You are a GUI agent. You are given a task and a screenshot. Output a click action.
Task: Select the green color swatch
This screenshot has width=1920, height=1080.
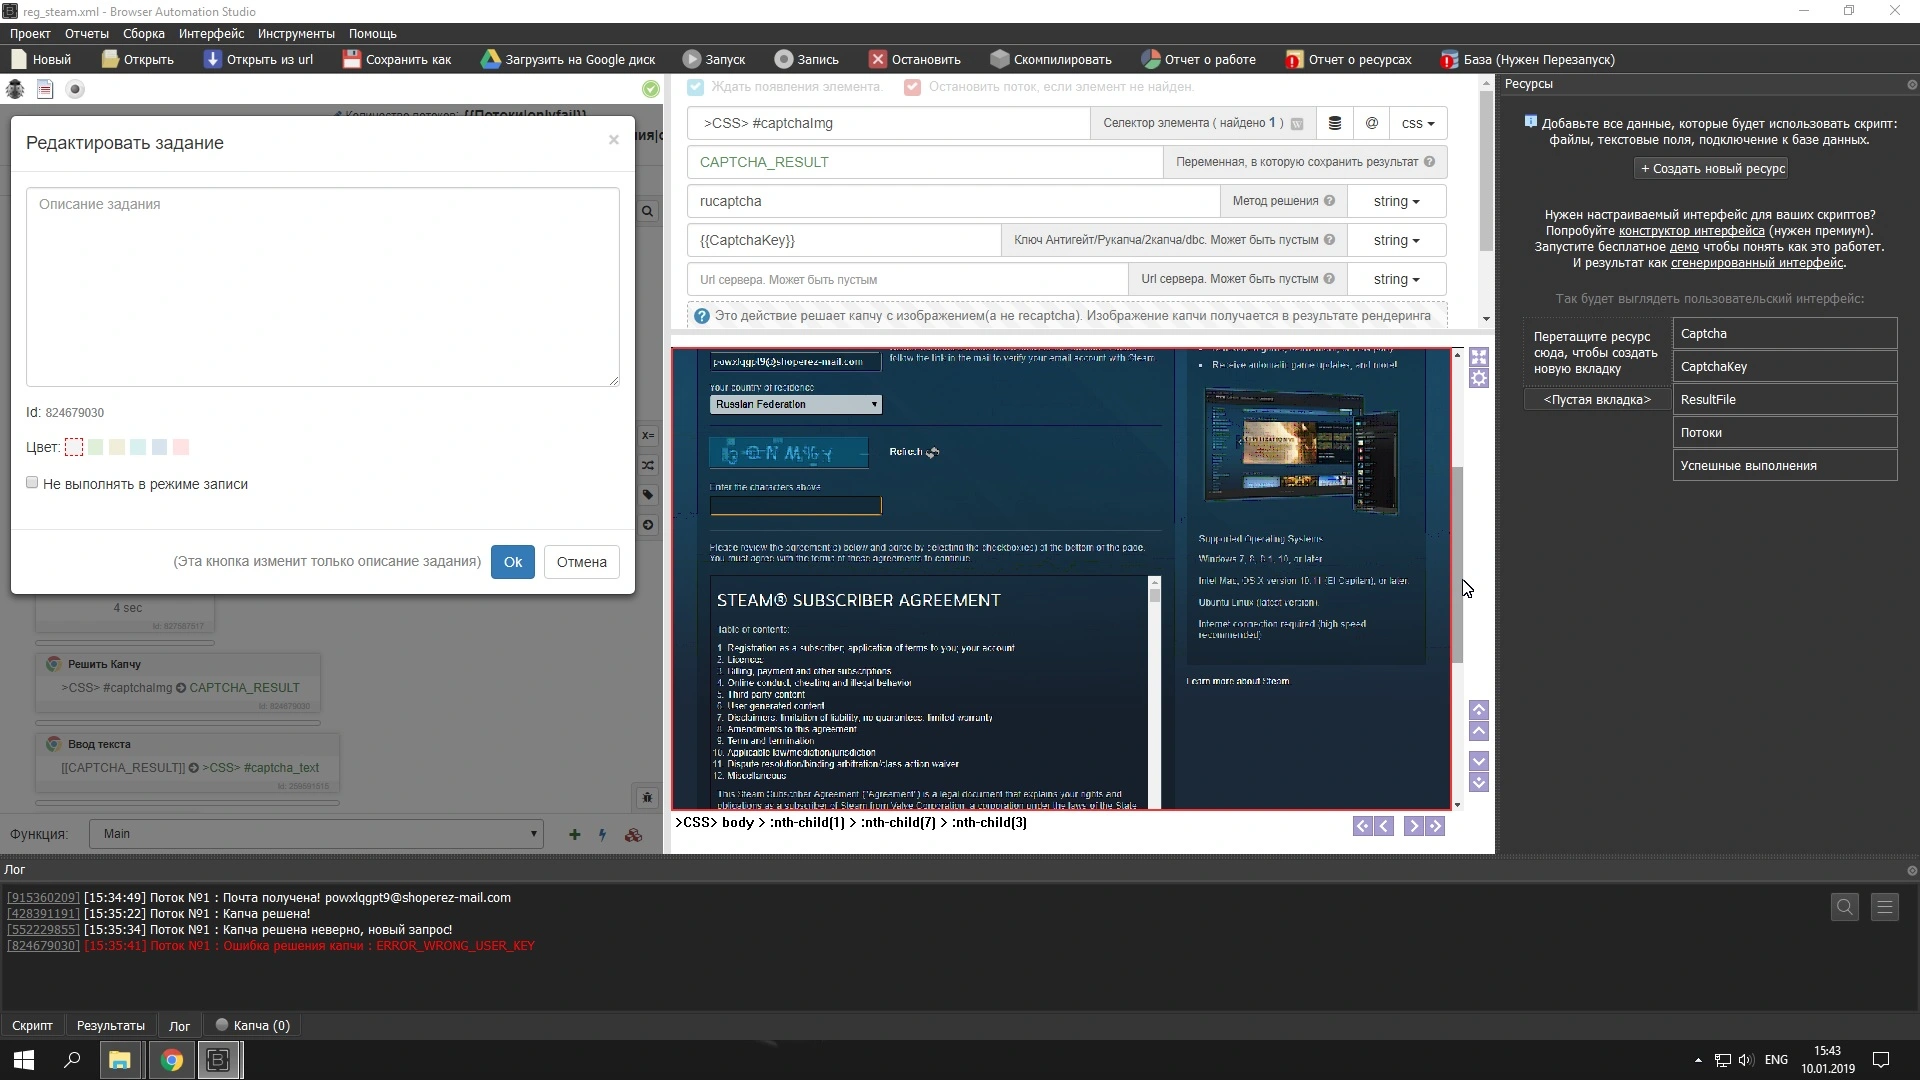pyautogui.click(x=96, y=447)
